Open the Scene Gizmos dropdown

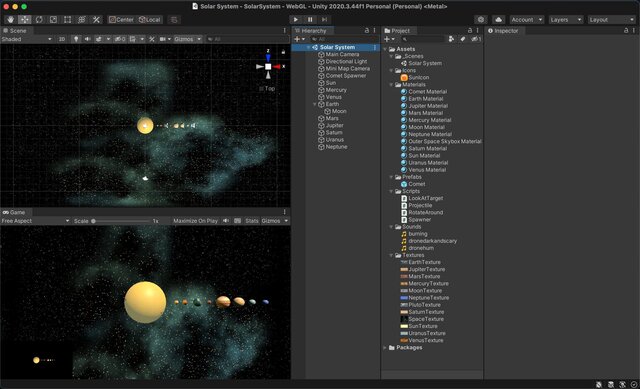(x=187, y=39)
